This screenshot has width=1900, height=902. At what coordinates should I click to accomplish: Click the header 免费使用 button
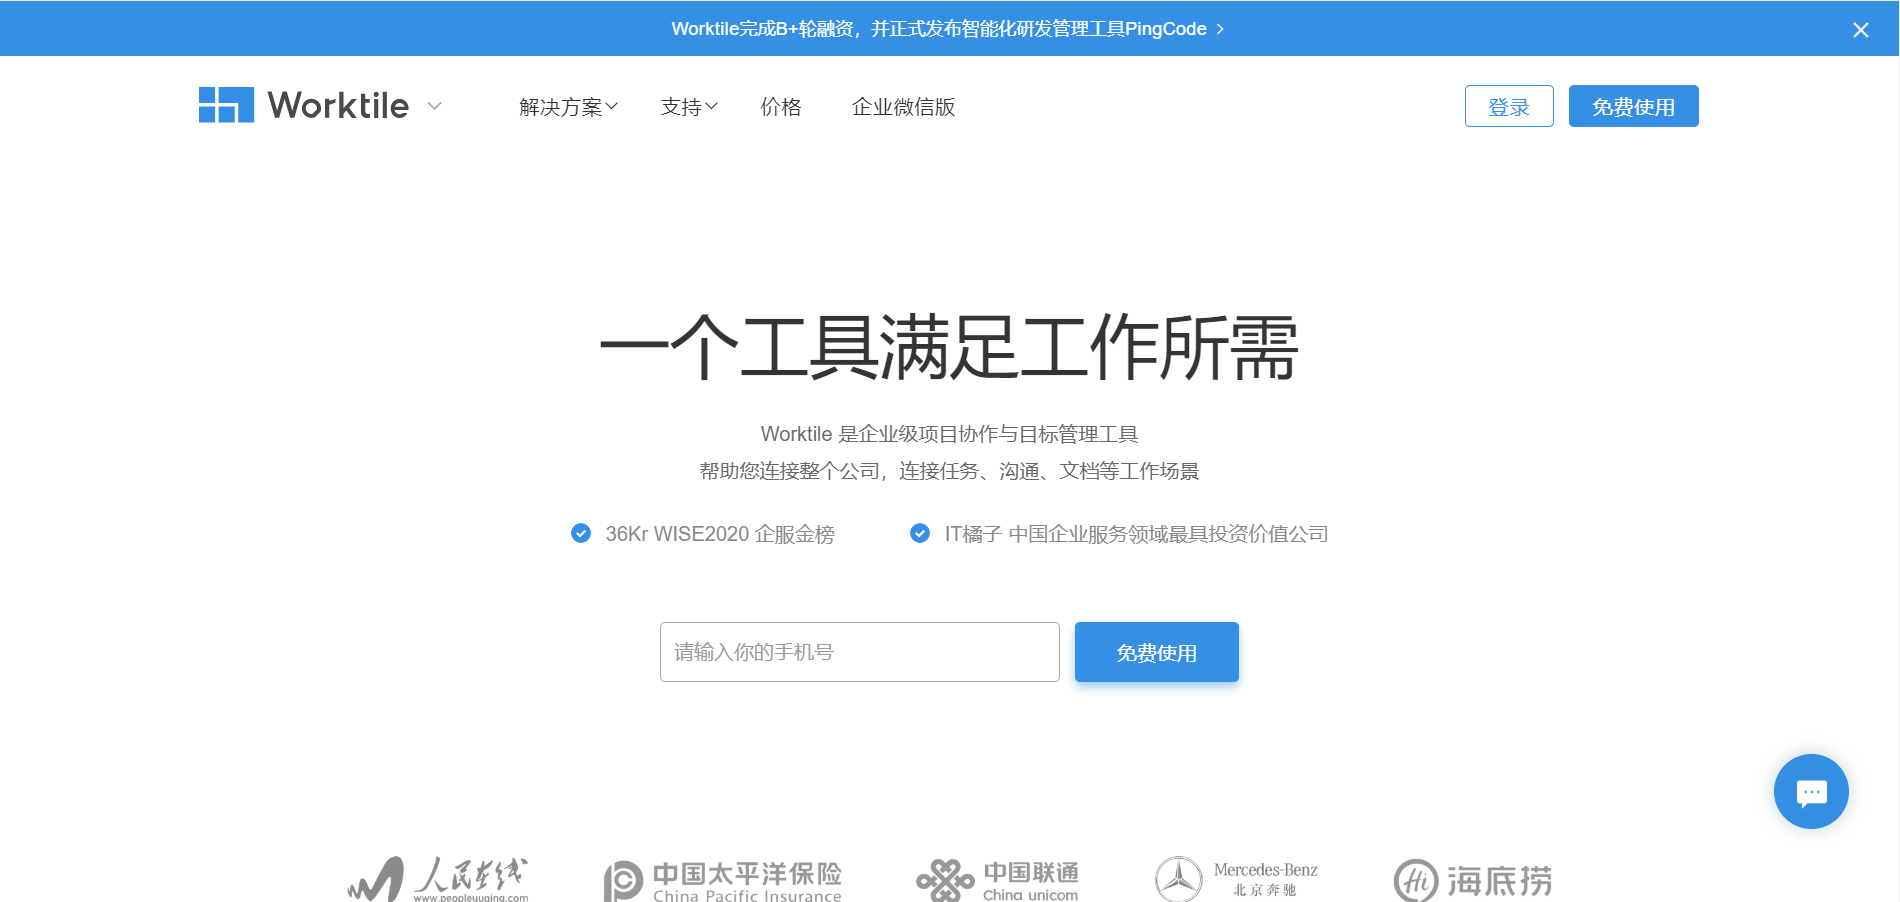pyautogui.click(x=1633, y=106)
